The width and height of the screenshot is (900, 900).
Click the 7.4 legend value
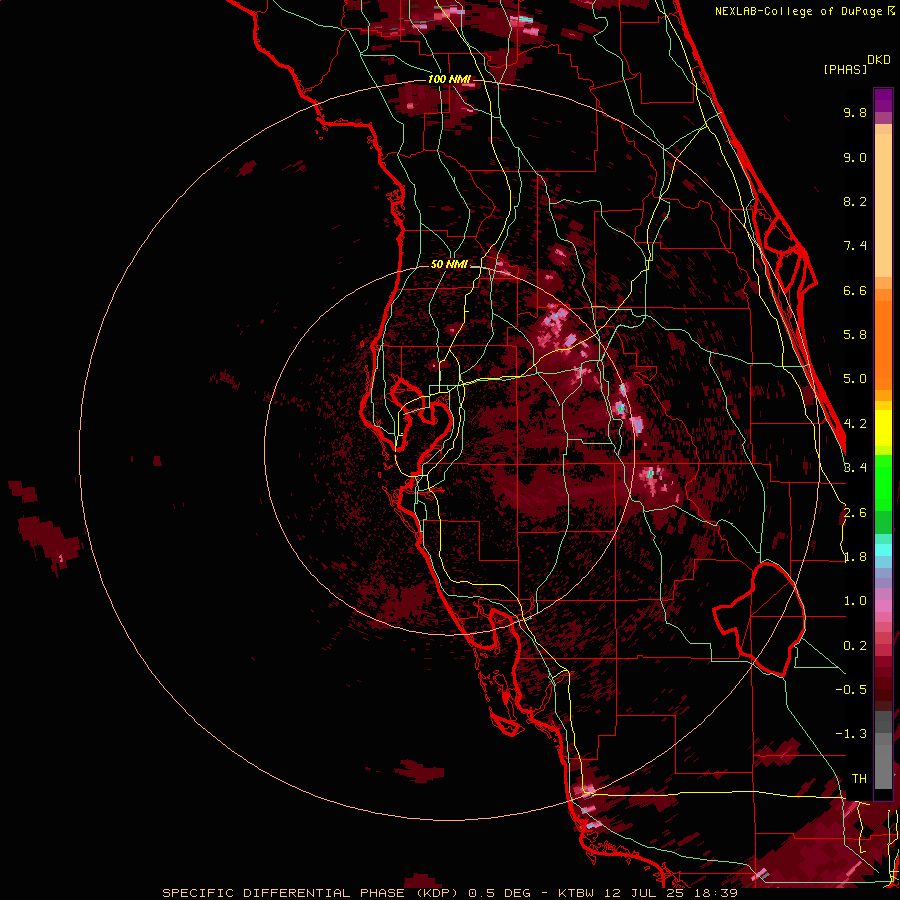point(855,246)
